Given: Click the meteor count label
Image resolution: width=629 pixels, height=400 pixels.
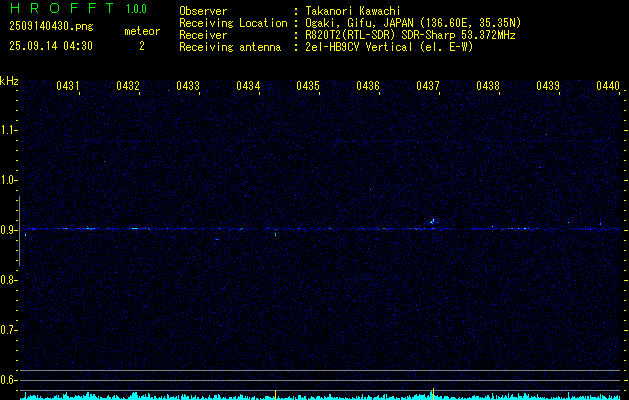Looking at the screenshot, I should click(x=141, y=31).
